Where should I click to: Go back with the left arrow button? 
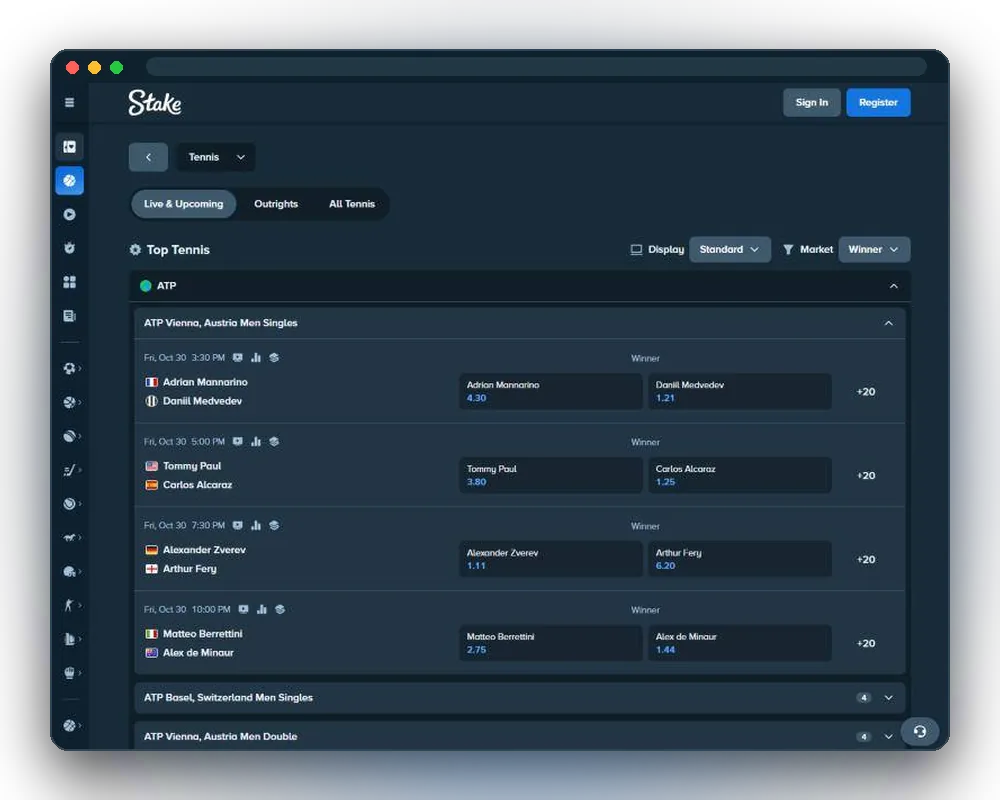coord(148,157)
